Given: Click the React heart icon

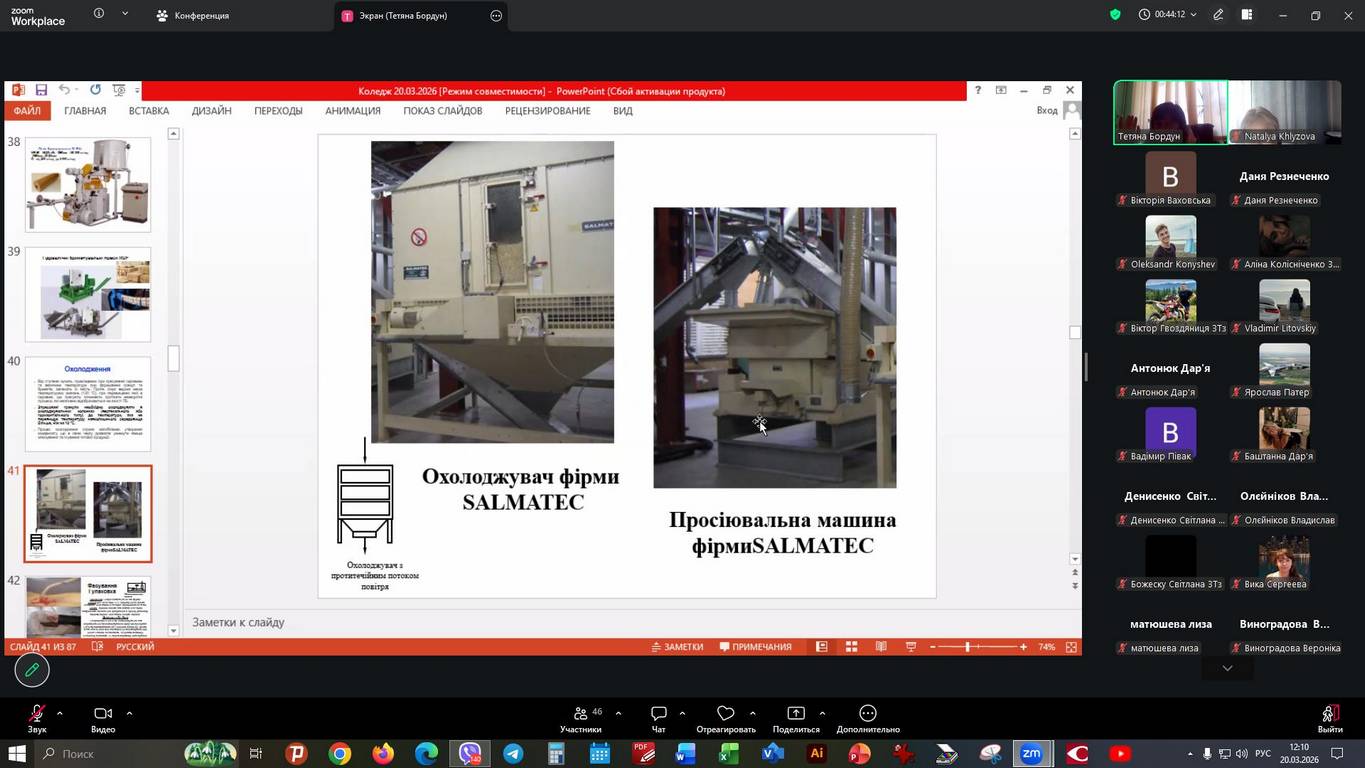Looking at the screenshot, I should 726,713.
